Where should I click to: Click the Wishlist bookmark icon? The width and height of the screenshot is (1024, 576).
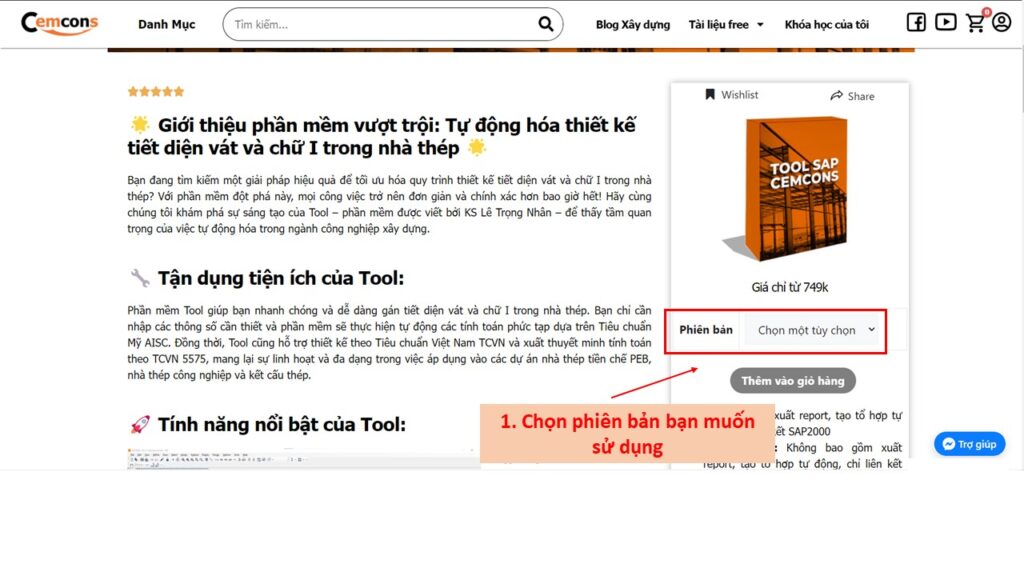[710, 95]
